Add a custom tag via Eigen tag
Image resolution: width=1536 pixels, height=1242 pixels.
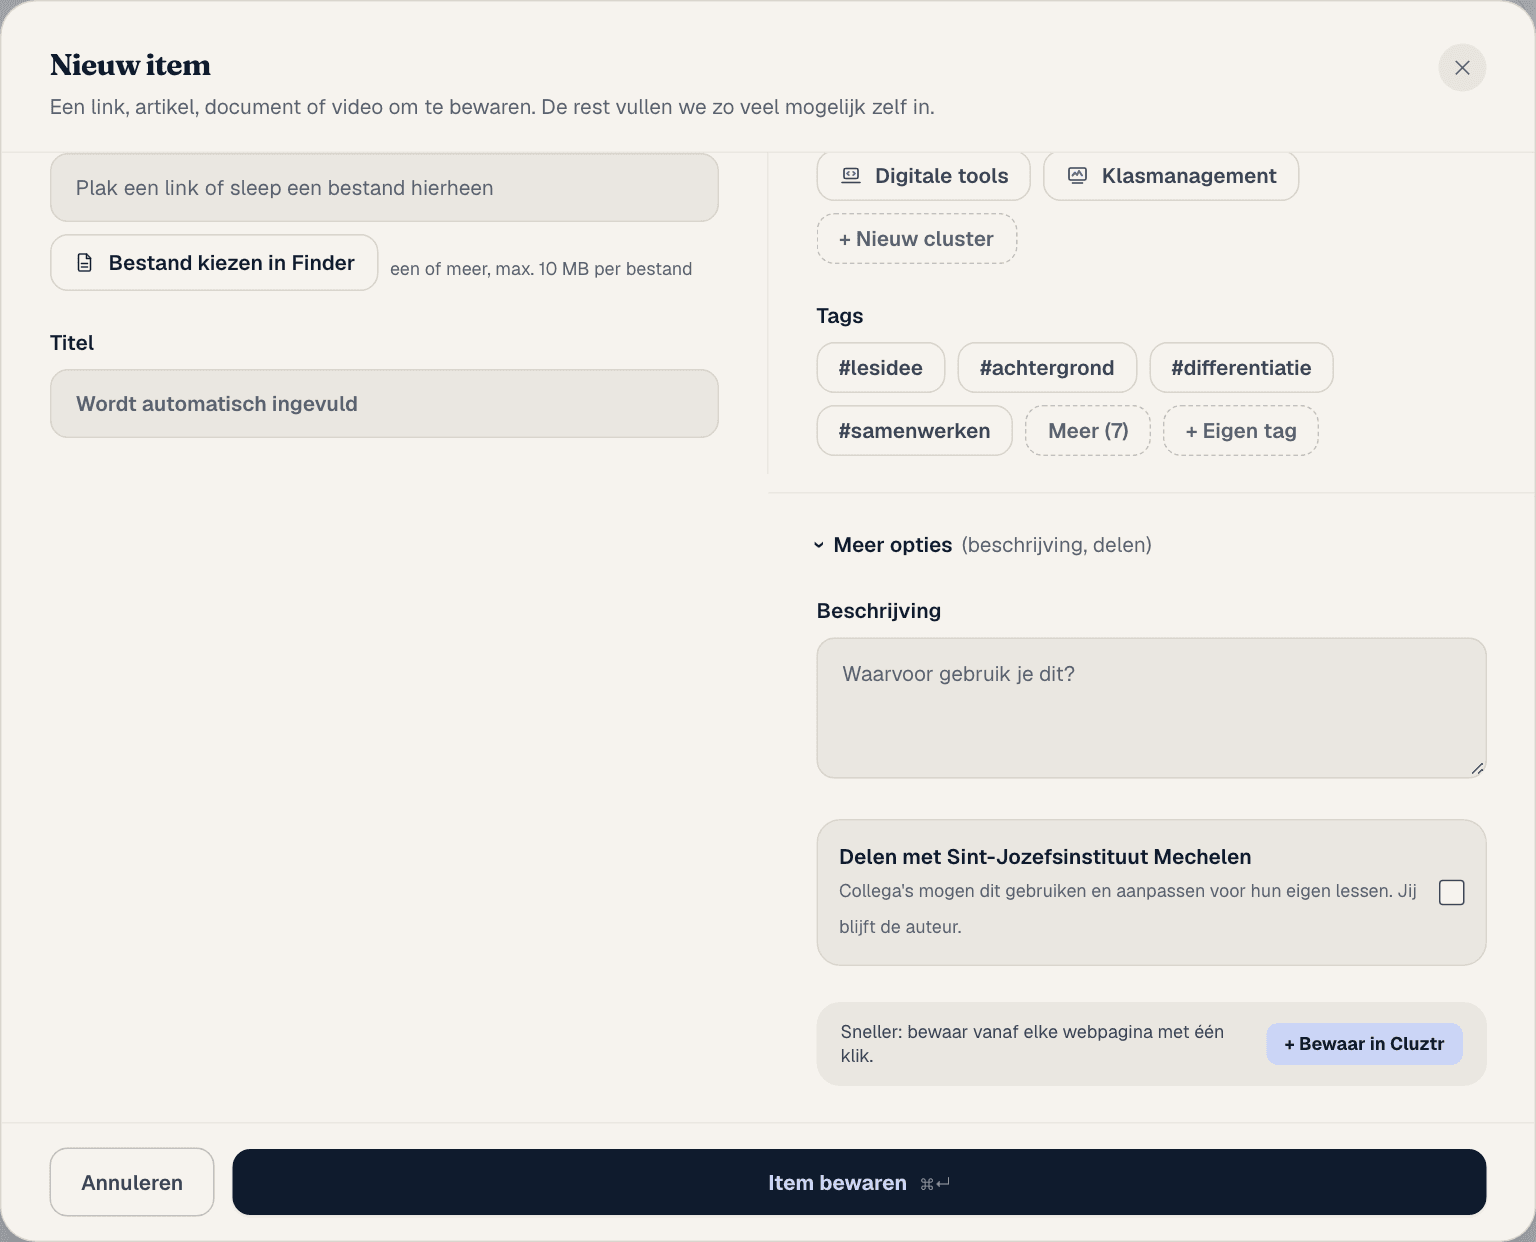click(1241, 431)
